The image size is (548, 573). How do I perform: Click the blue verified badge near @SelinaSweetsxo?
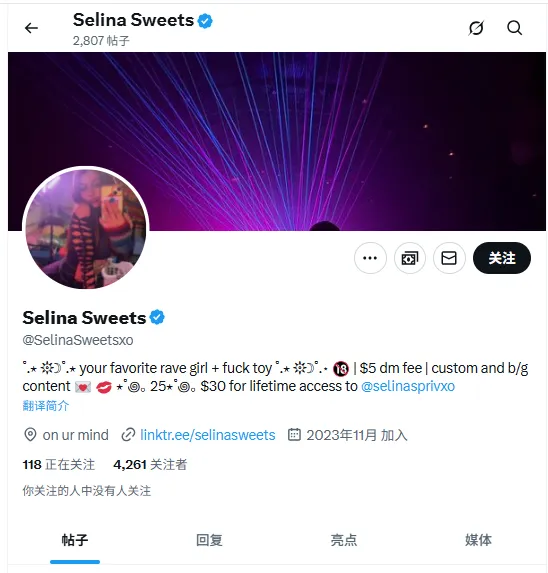tap(157, 317)
